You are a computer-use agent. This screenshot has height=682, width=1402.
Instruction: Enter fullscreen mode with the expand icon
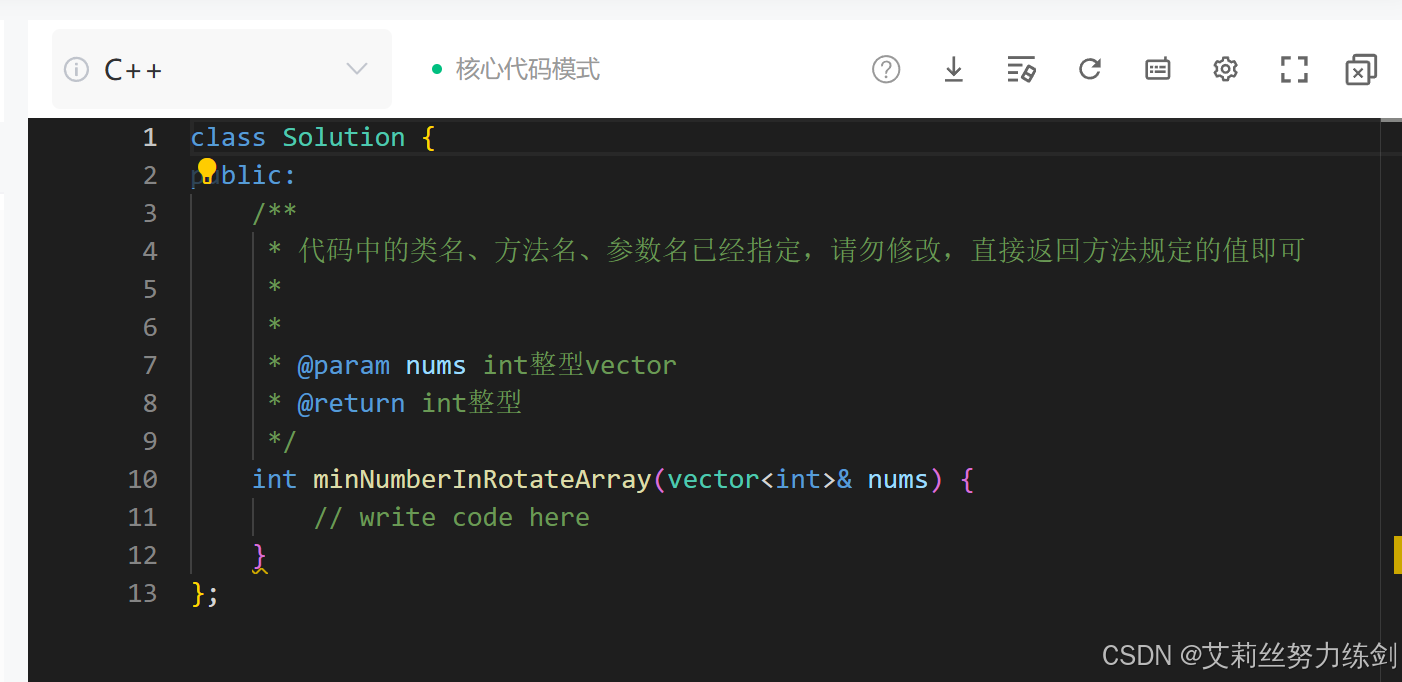click(1294, 69)
